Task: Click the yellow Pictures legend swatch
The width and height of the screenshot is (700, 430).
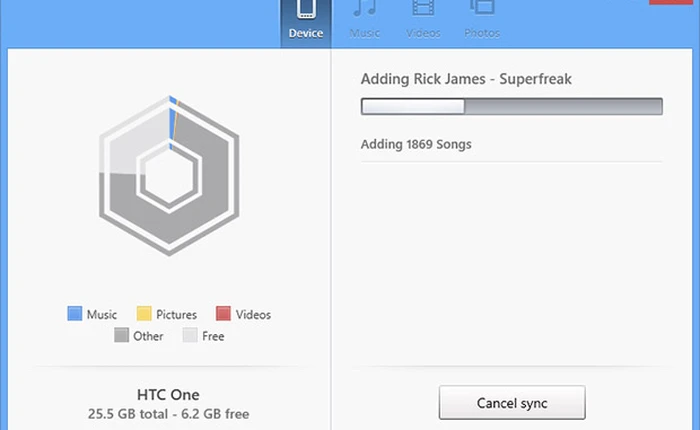Action: (143, 314)
